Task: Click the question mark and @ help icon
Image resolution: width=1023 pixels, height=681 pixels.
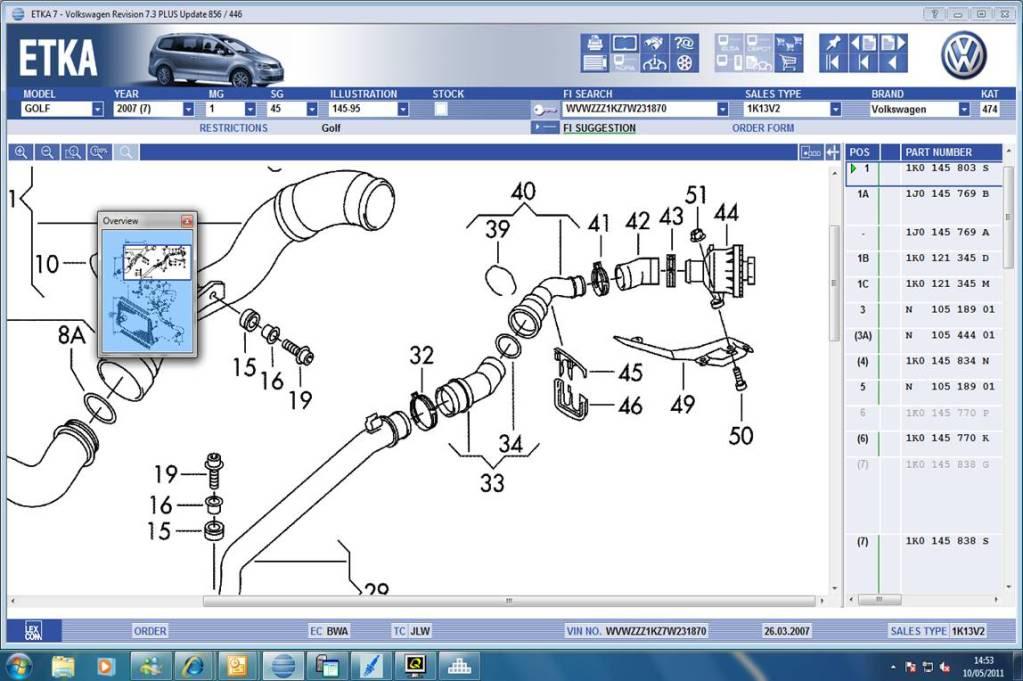Action: click(684, 44)
